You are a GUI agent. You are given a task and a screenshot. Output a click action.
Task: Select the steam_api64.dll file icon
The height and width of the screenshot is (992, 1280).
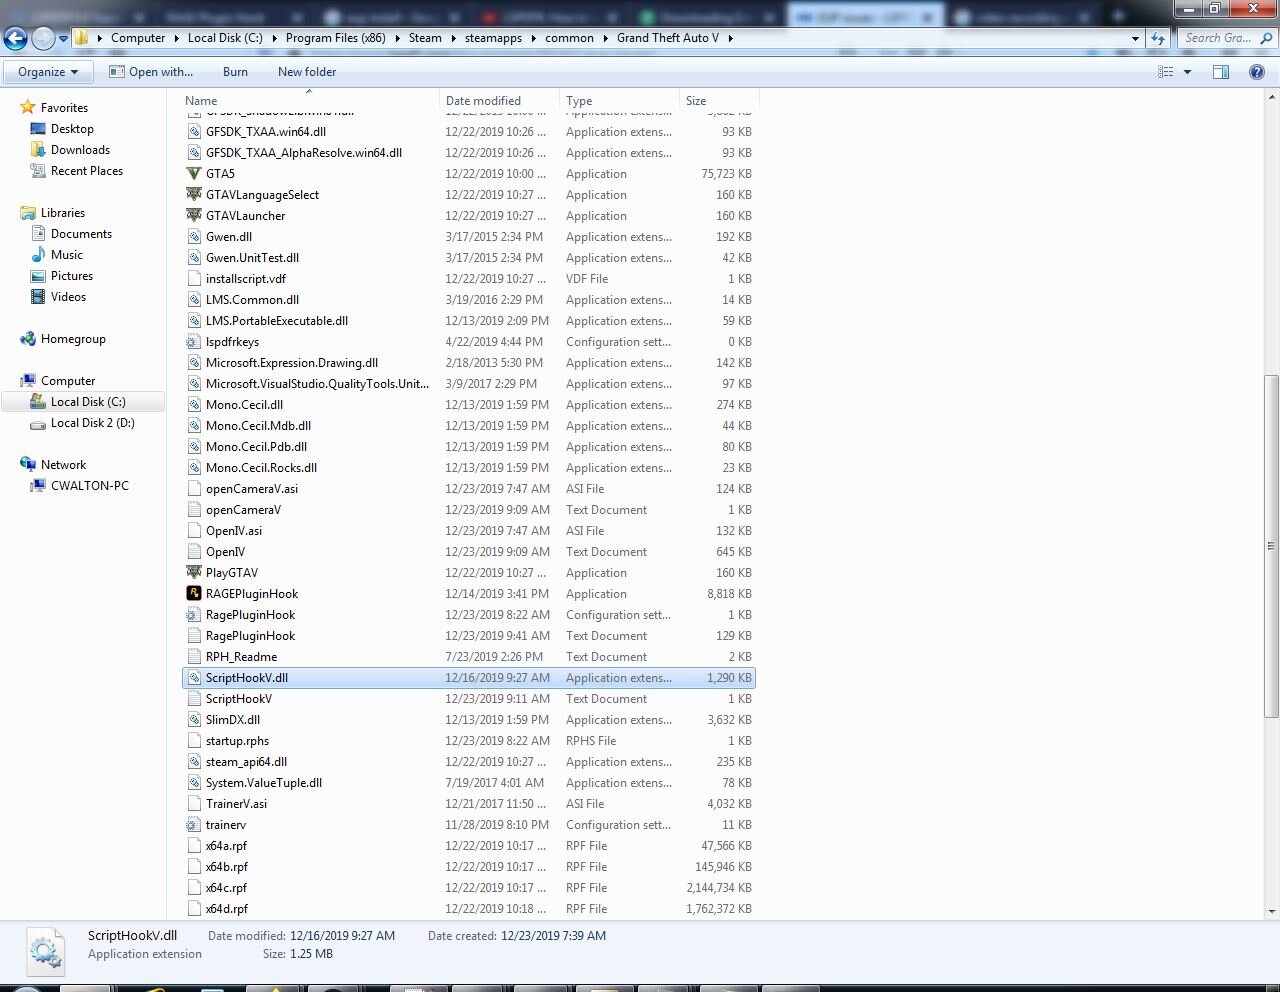(194, 762)
